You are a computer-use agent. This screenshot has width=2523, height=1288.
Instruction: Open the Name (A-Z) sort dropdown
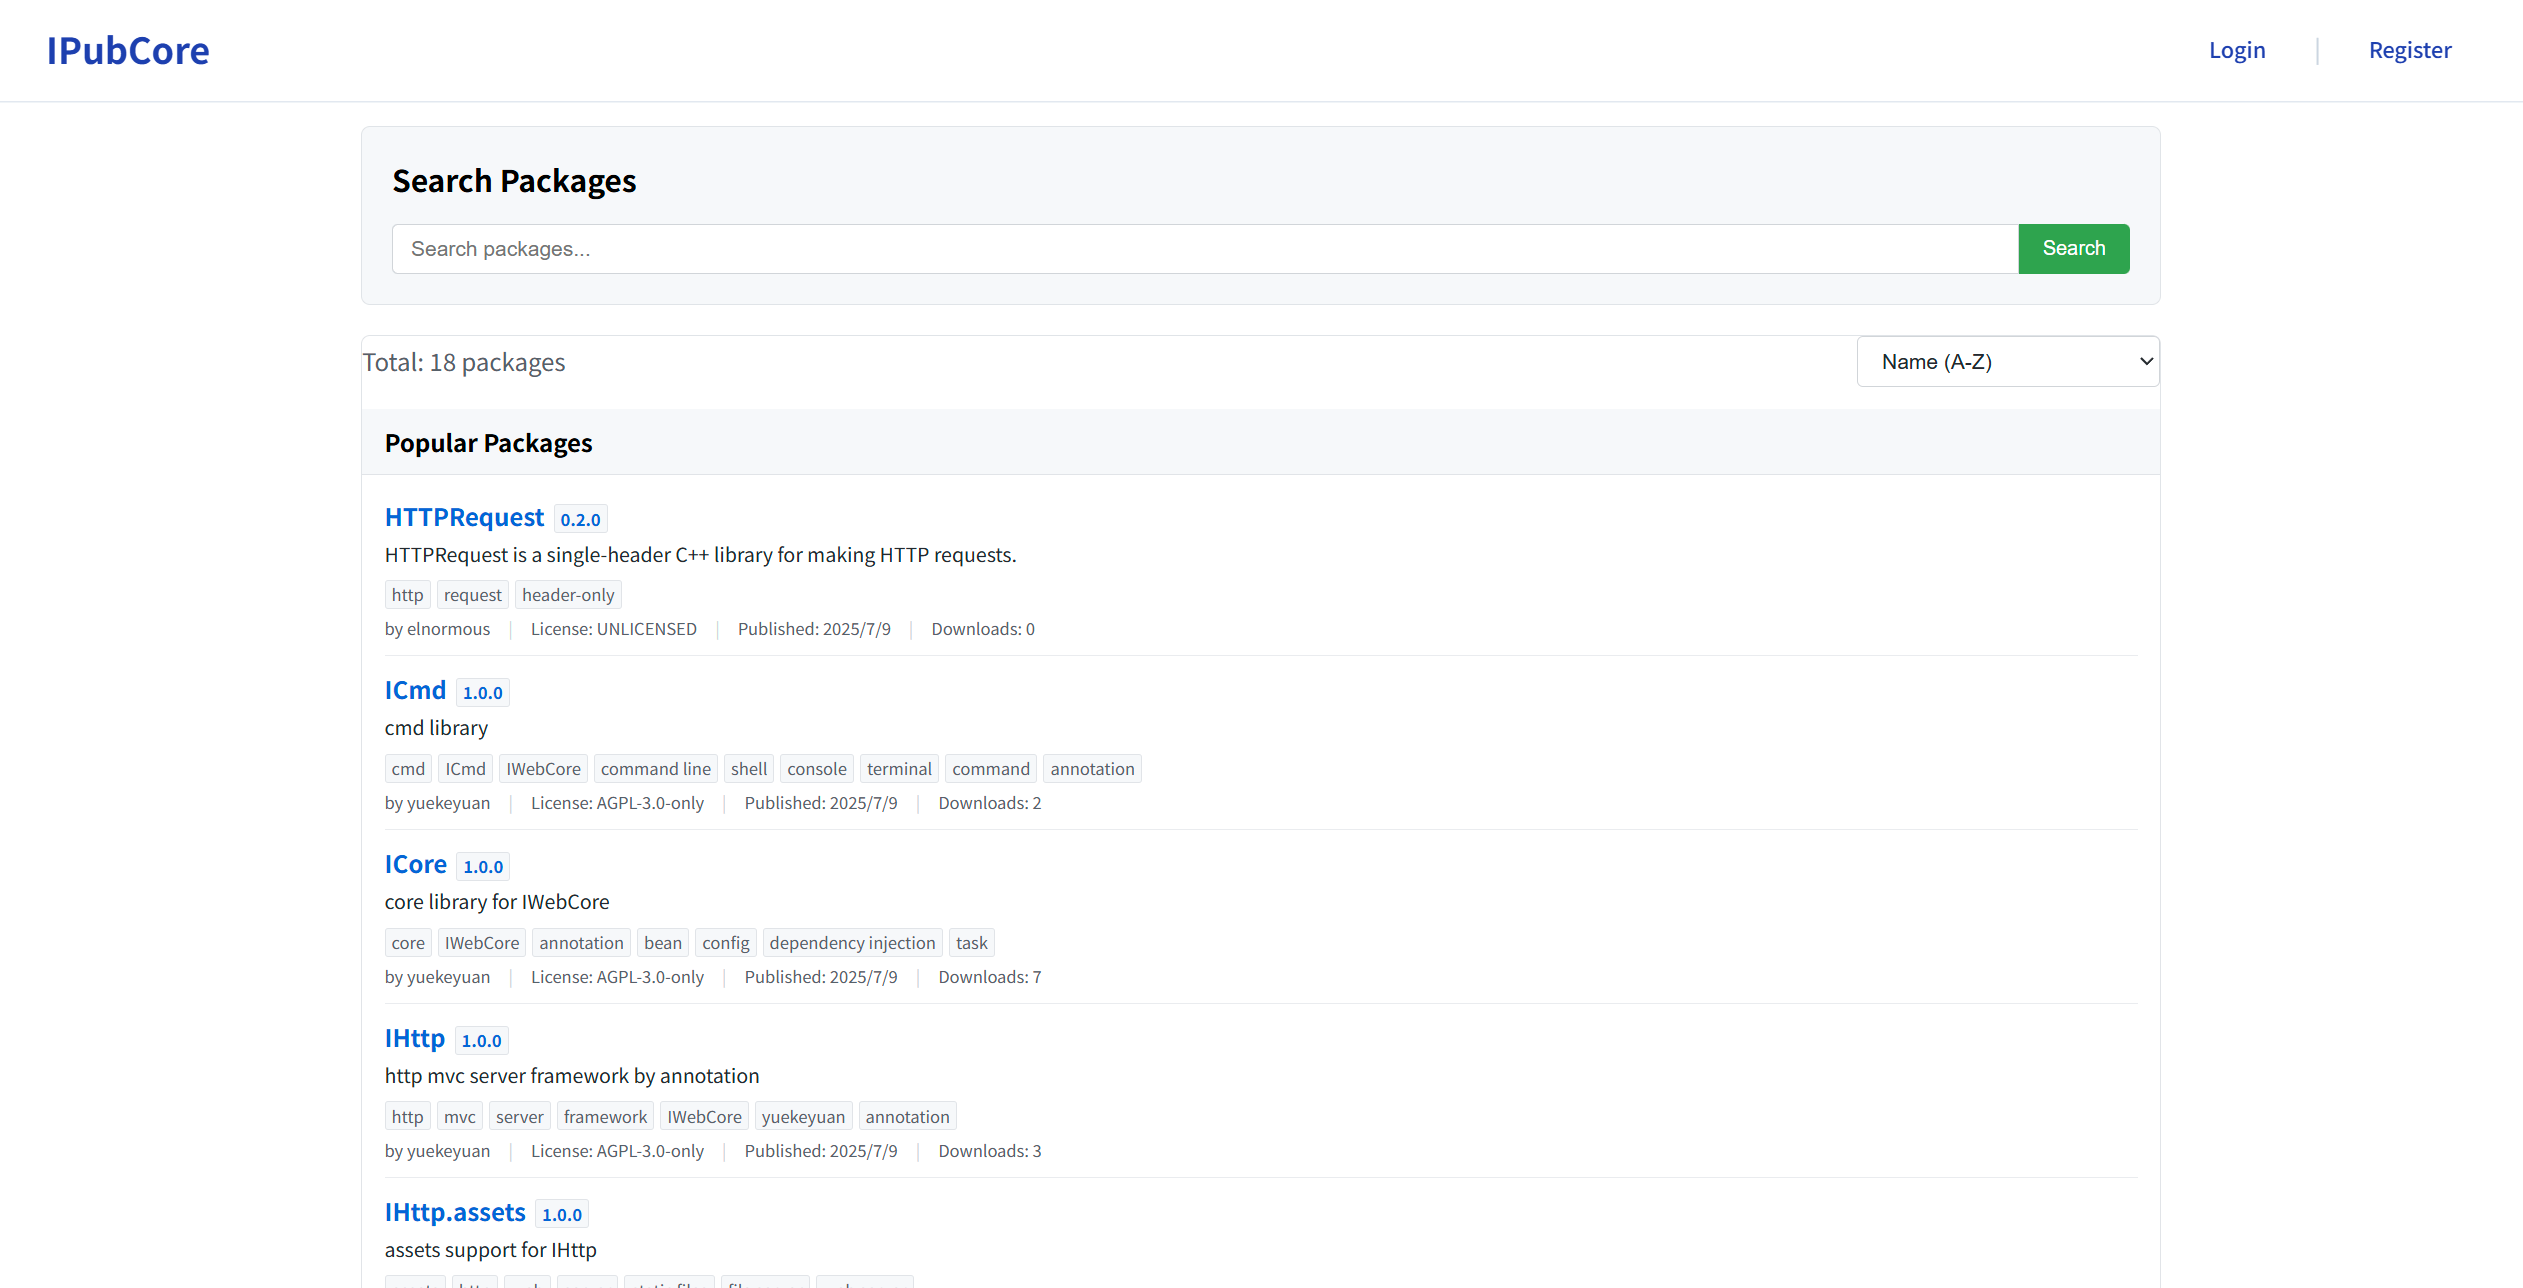point(2007,362)
